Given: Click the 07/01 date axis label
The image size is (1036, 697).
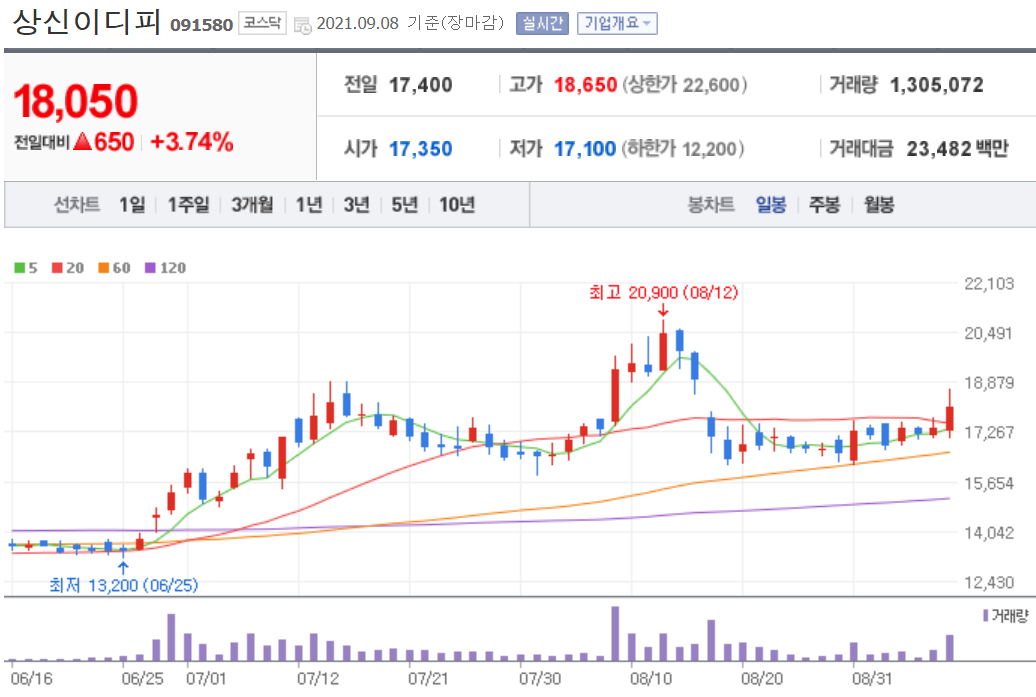Looking at the screenshot, I should point(206,679).
